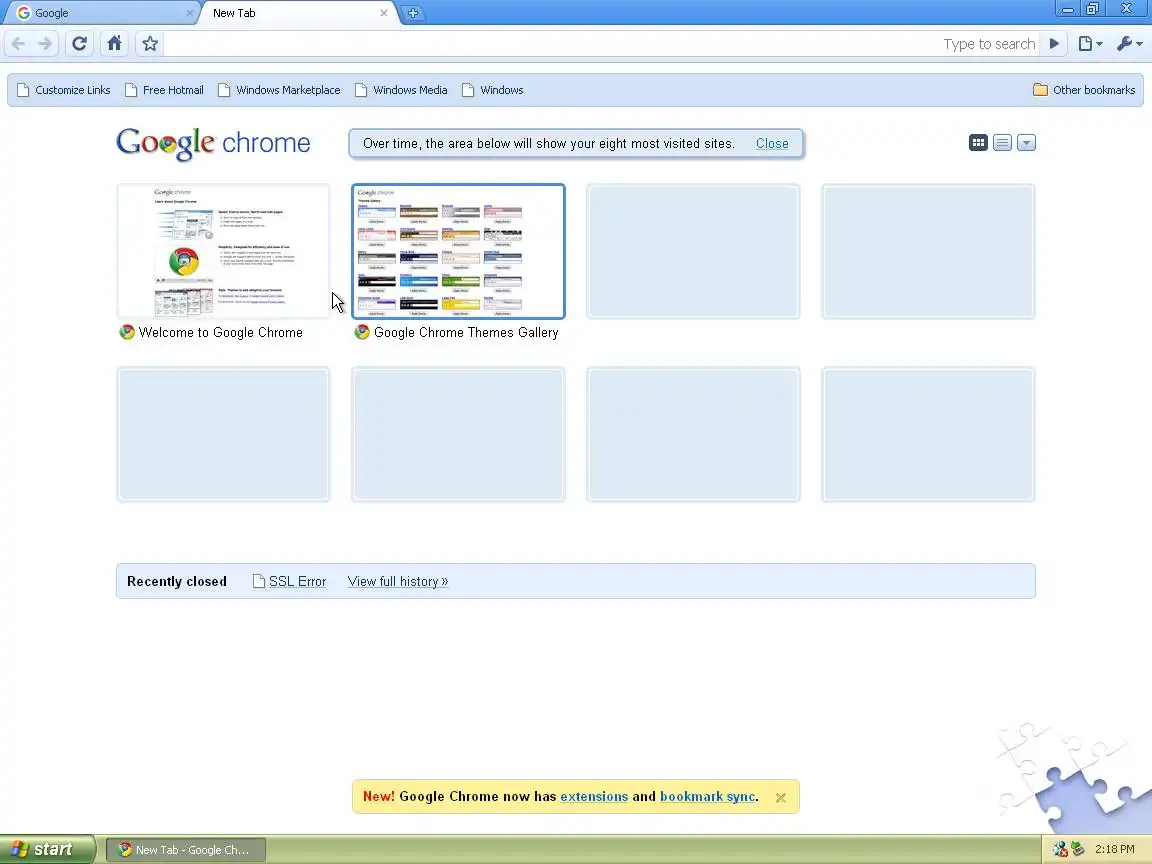Expand the new tab page options dropdown
The image size is (1152, 864).
pos(1026,143)
